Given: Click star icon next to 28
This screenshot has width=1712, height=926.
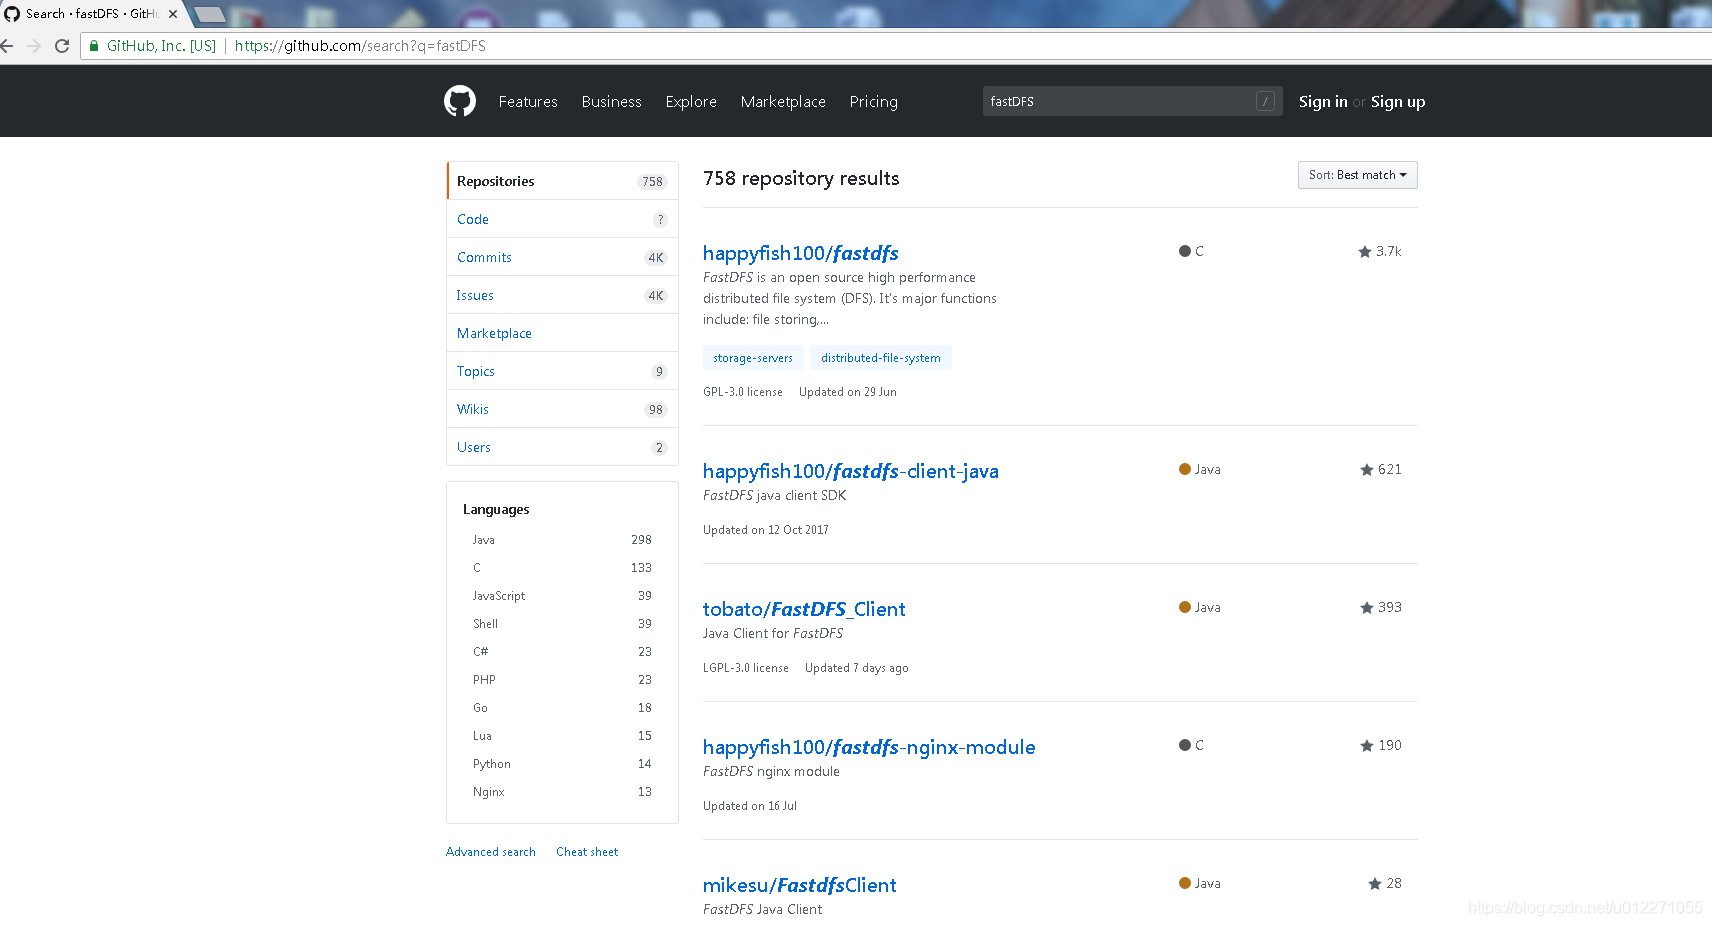Looking at the screenshot, I should [x=1375, y=884].
